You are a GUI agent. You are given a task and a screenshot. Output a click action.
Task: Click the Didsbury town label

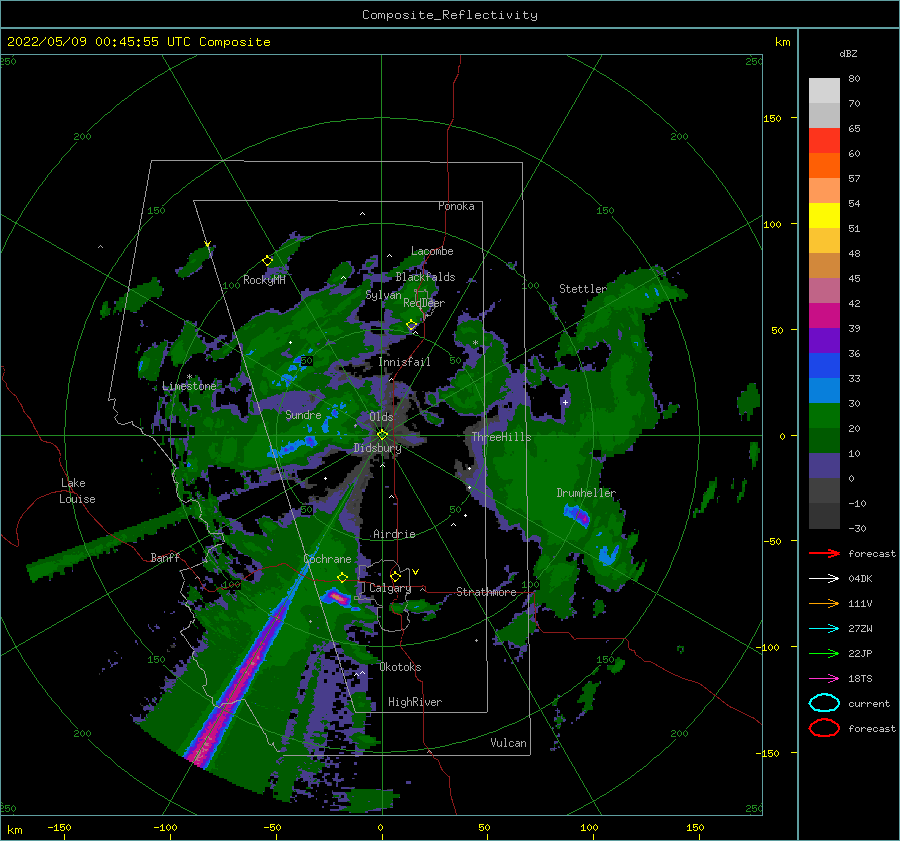(377, 448)
